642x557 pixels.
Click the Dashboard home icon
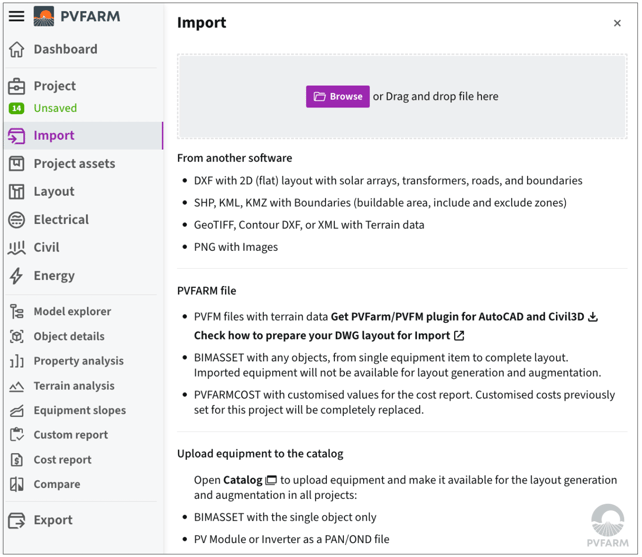(x=16, y=50)
